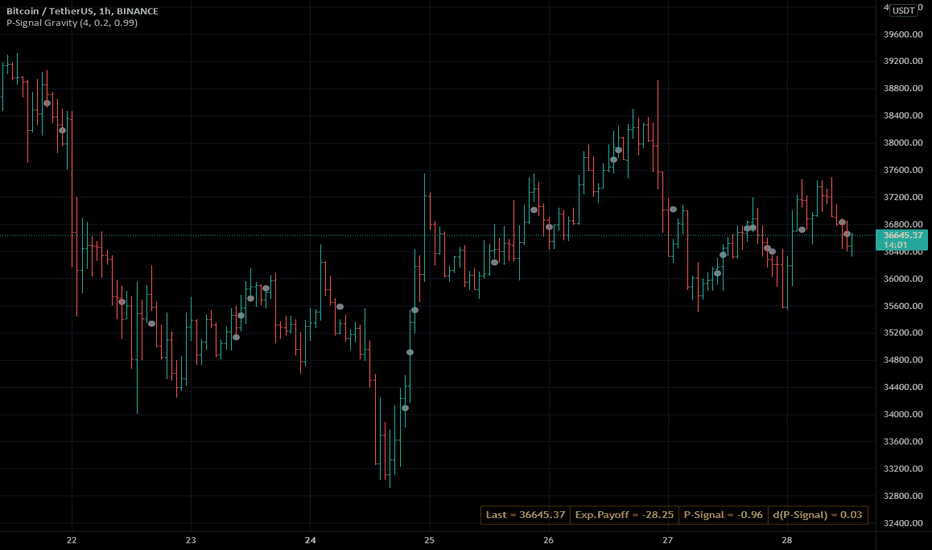Image resolution: width=932 pixels, height=550 pixels.
Task: Click the 39200.00 price axis label
Action: pyautogui.click(x=903, y=61)
